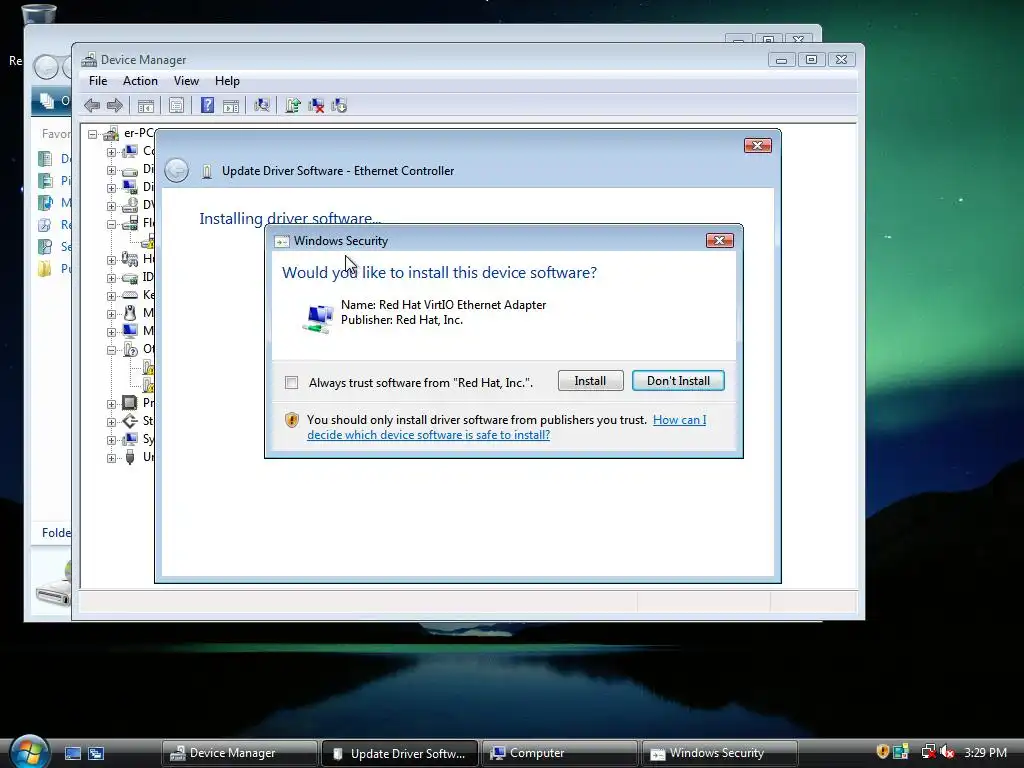The image size is (1024, 768).
Task: Expand the System devices node
Action: pyautogui.click(x=111, y=440)
